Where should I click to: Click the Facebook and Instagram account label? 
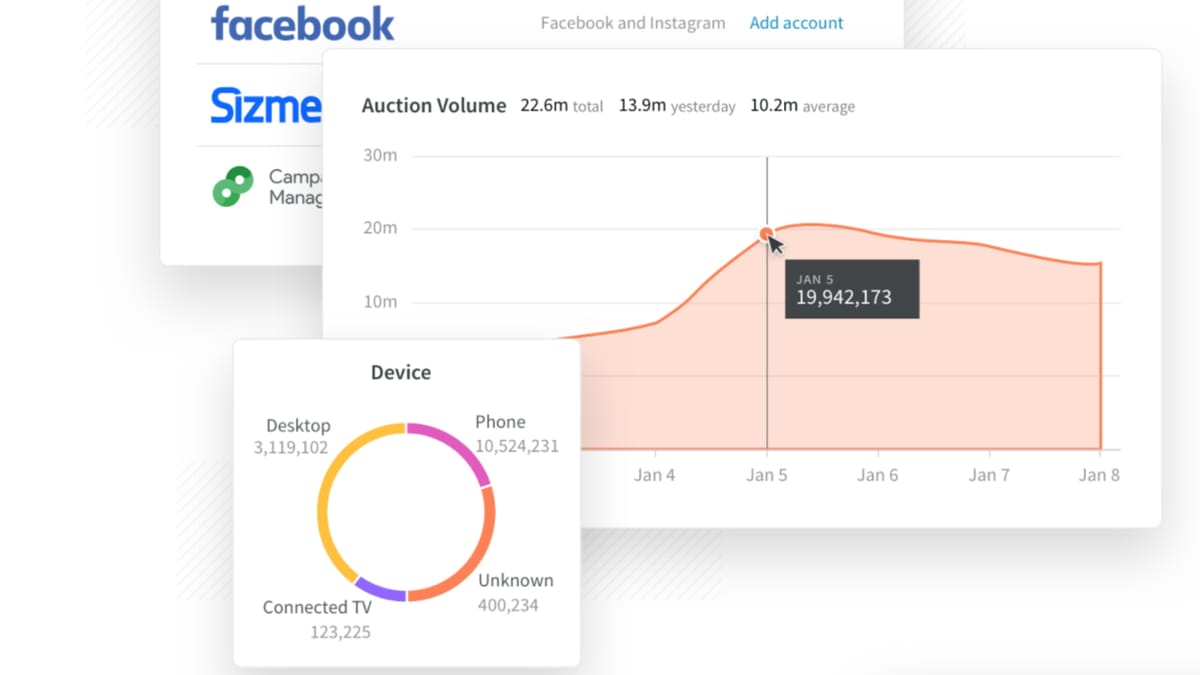(632, 22)
